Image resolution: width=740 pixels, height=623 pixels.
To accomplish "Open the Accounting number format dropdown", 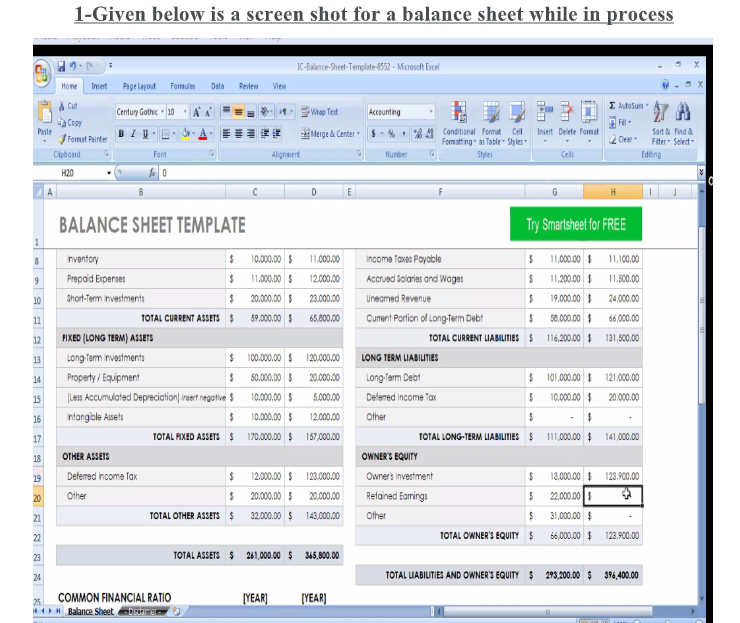I will click(431, 112).
